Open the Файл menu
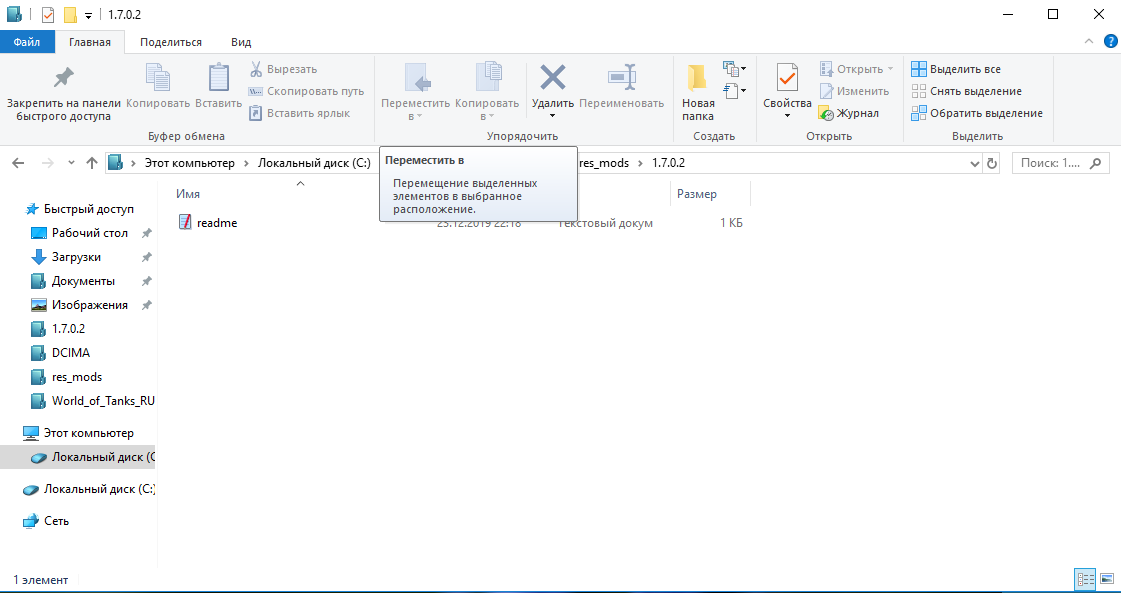Screen dimensions: 1121x593 click(x=28, y=42)
